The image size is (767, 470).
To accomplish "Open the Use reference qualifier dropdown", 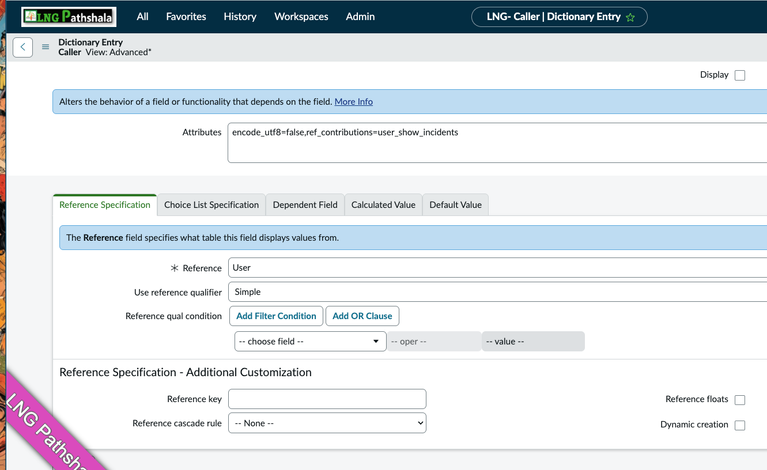I will click(497, 292).
